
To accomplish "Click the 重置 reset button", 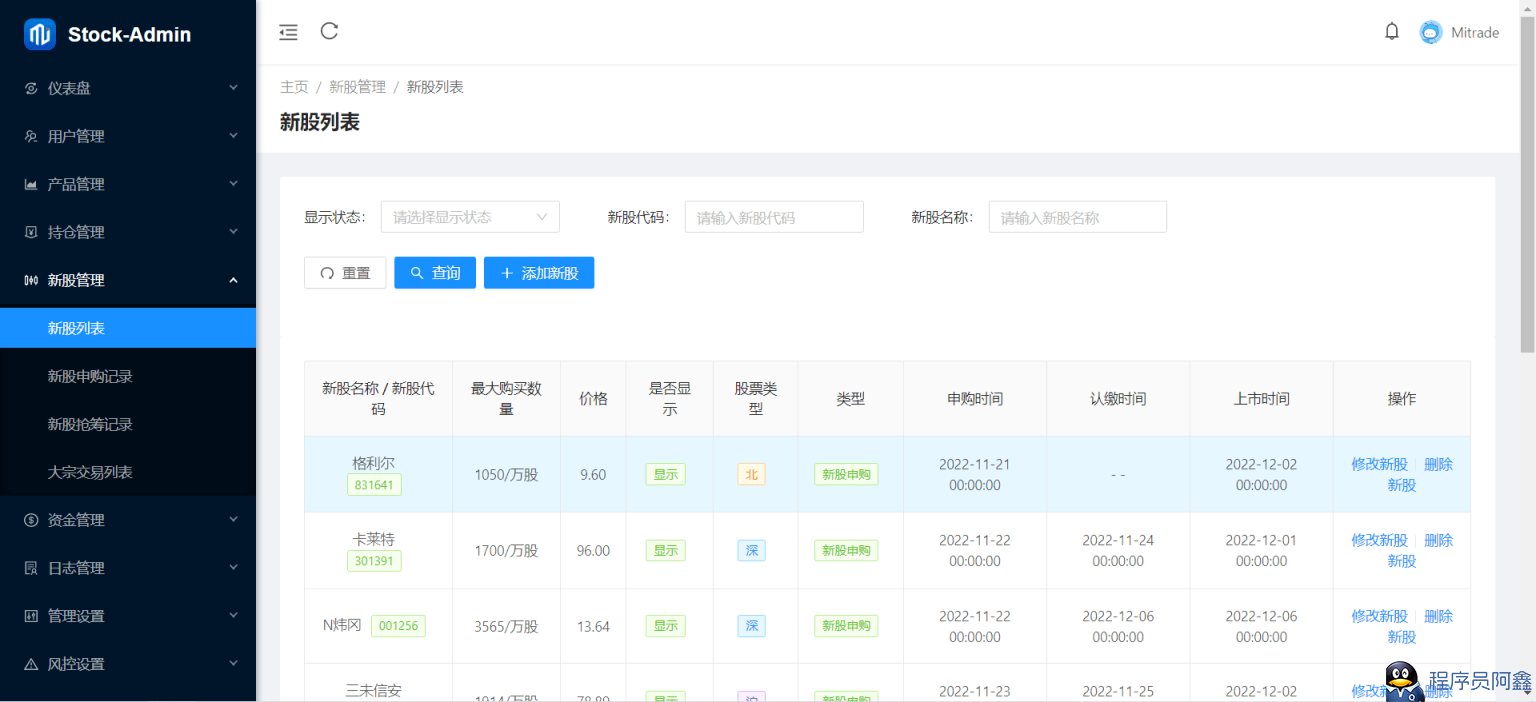I will pos(345,273).
